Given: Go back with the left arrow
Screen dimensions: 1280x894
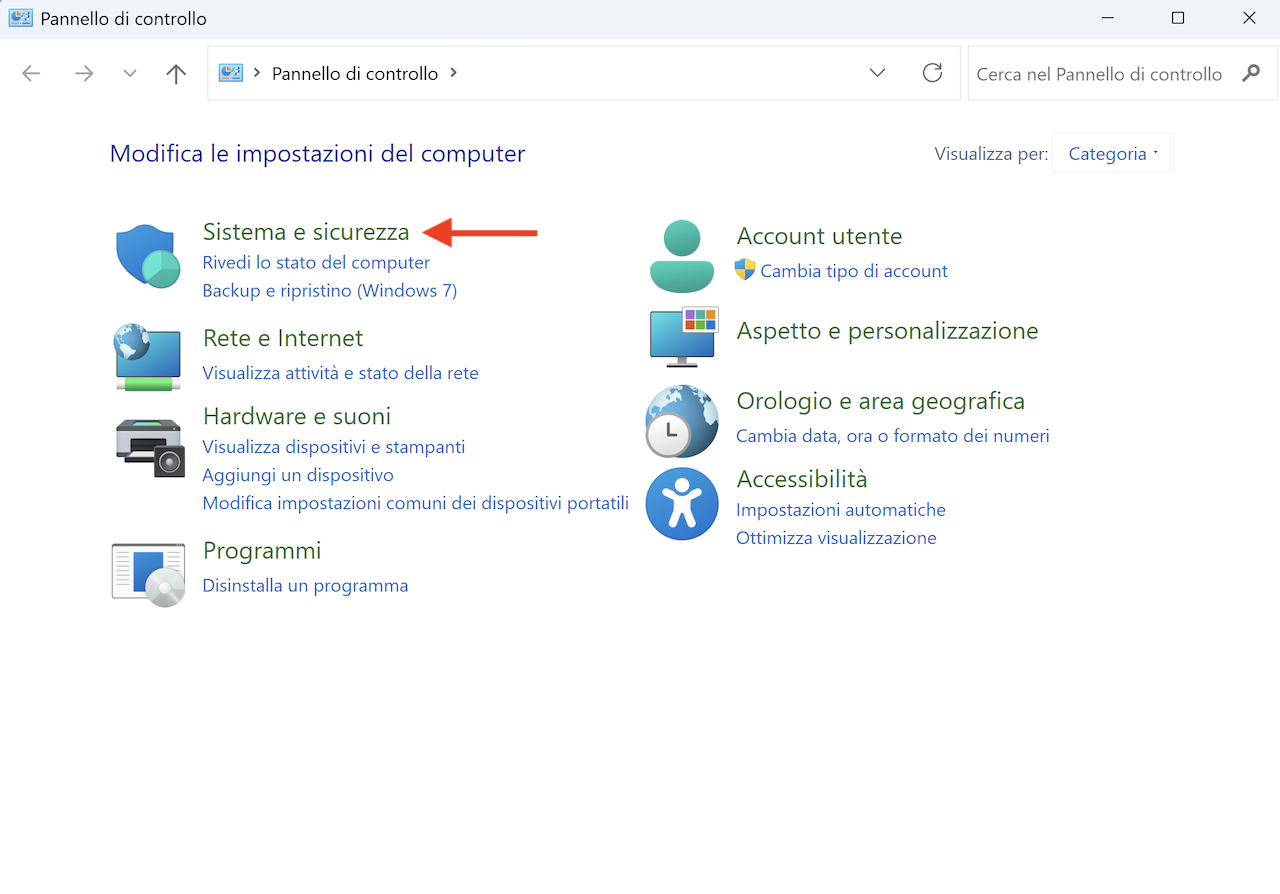Looking at the screenshot, I should (31, 73).
